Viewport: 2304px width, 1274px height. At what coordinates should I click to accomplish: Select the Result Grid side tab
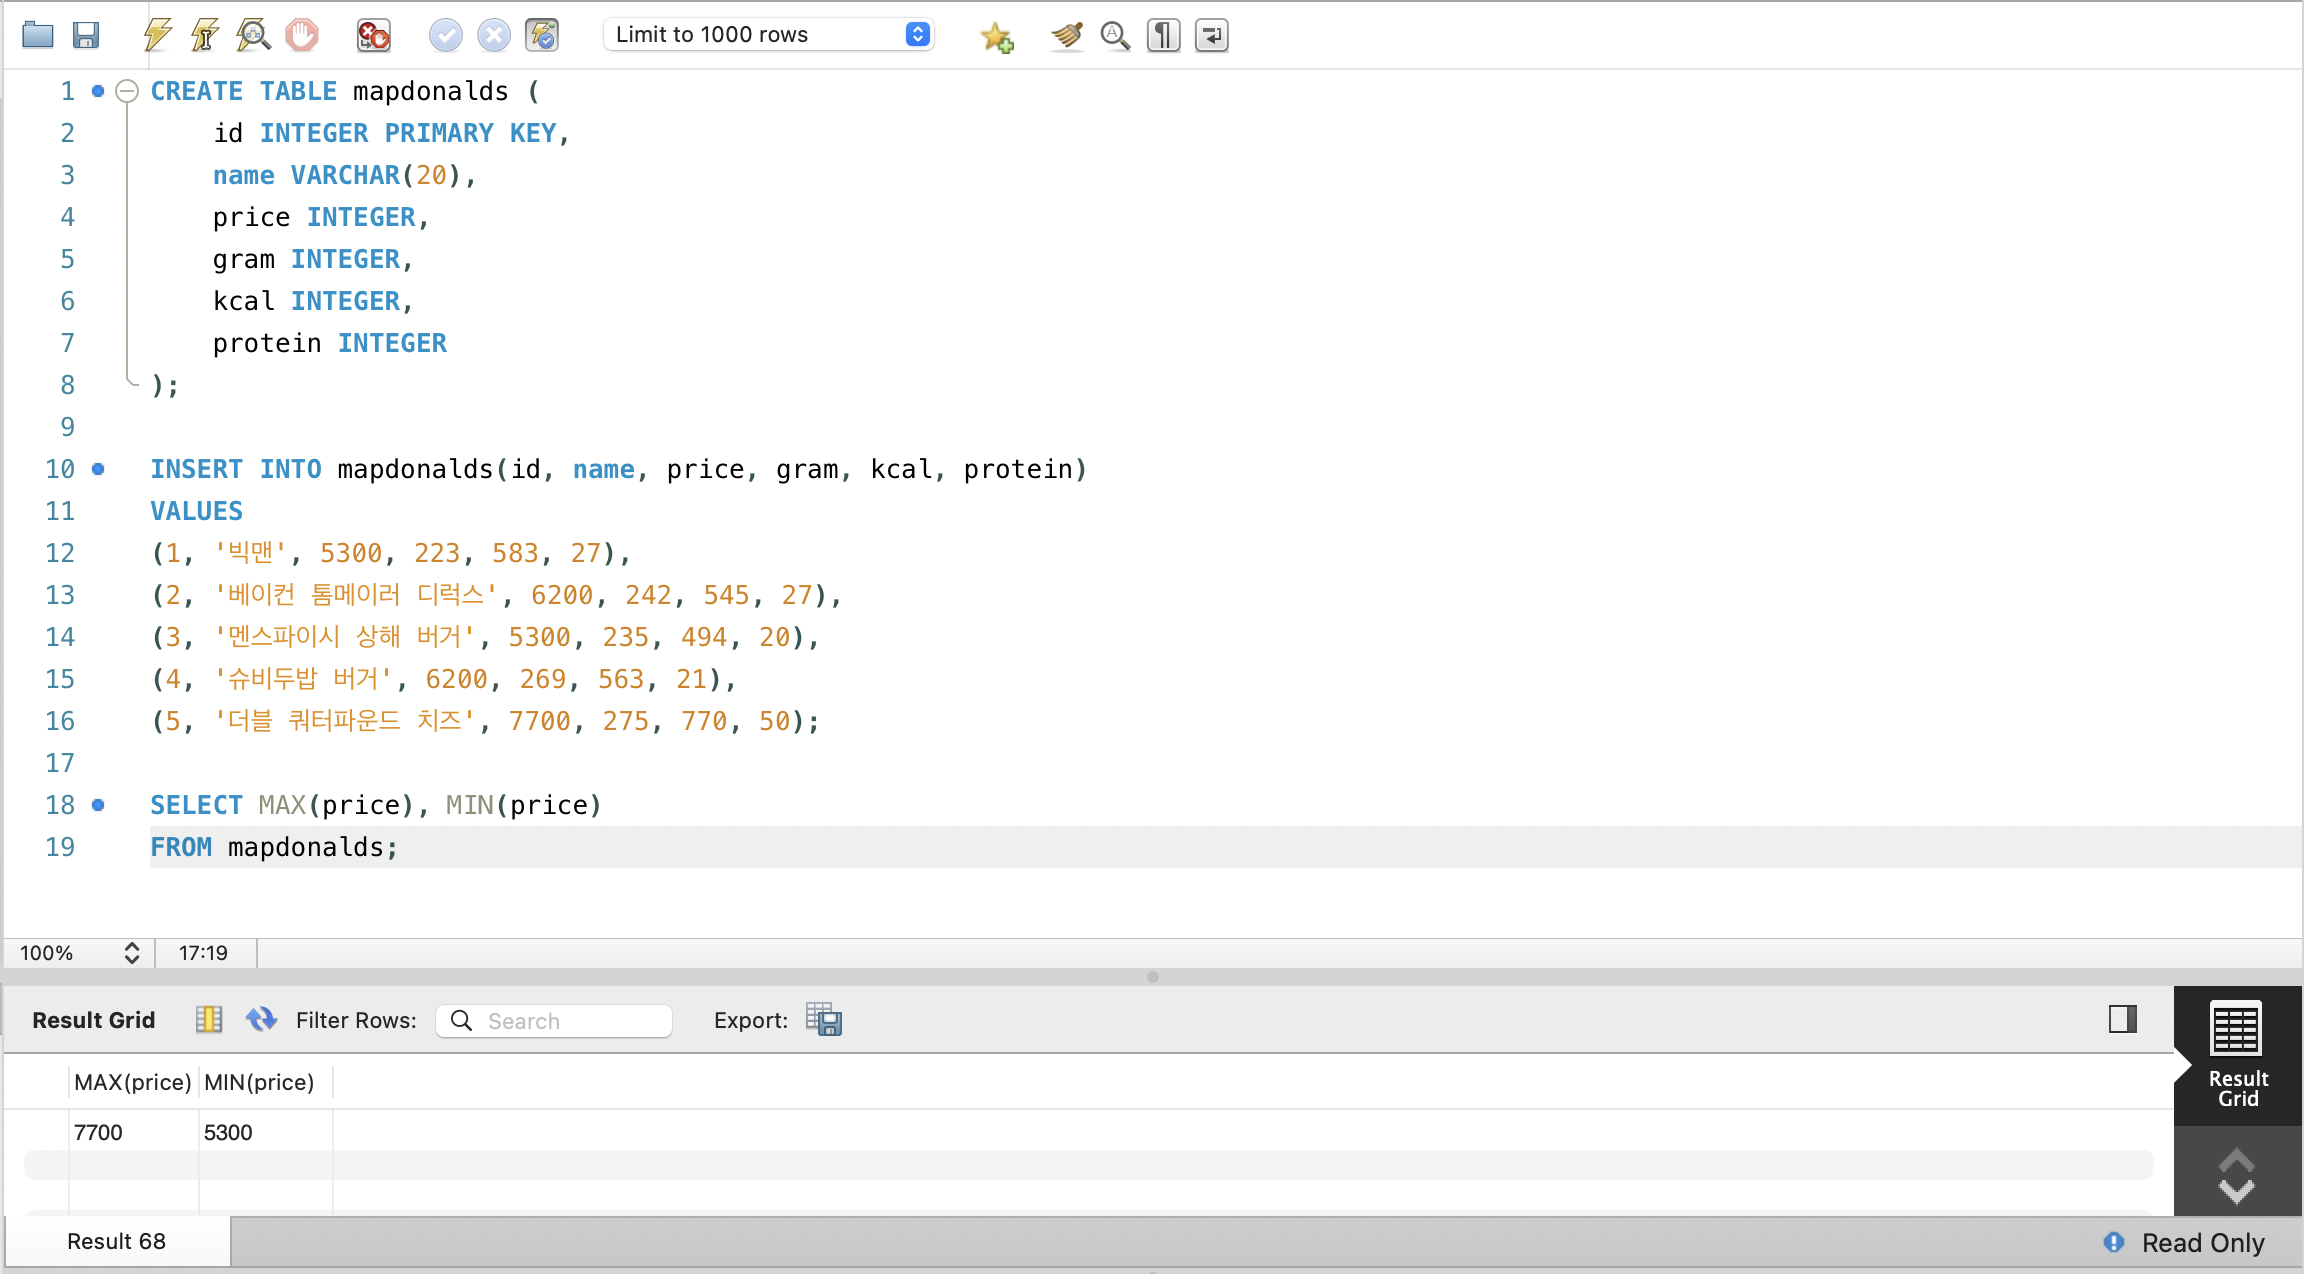point(2238,1056)
